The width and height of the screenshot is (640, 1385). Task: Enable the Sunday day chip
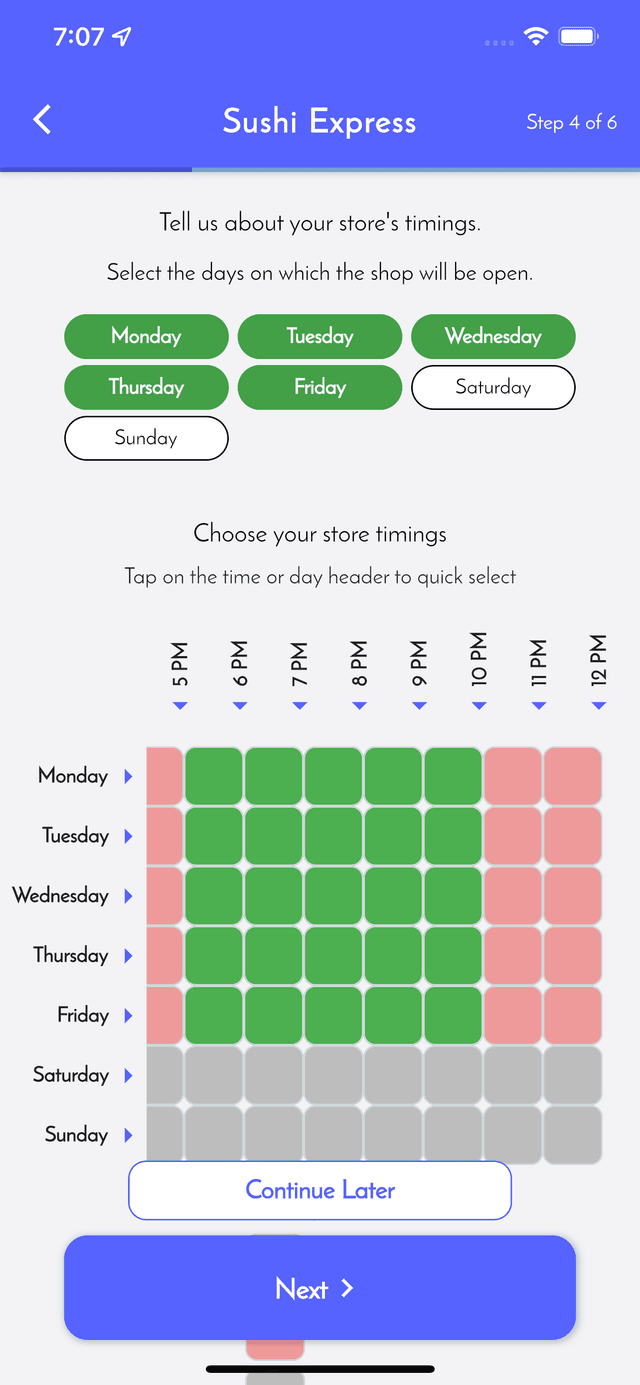(146, 438)
